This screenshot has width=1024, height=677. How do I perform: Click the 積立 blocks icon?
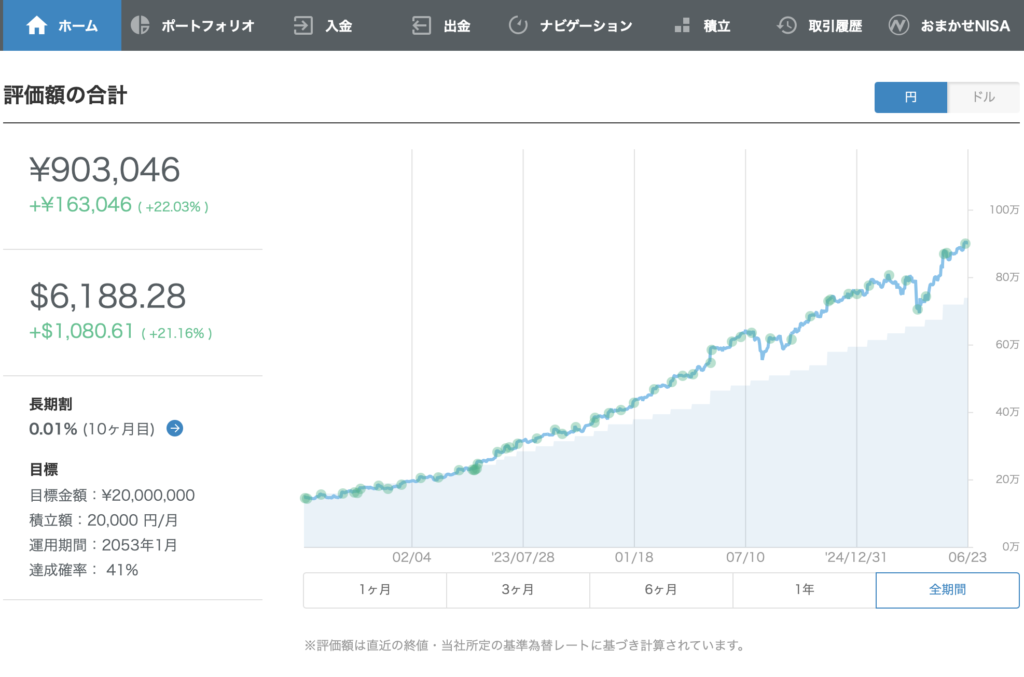[x=682, y=25]
